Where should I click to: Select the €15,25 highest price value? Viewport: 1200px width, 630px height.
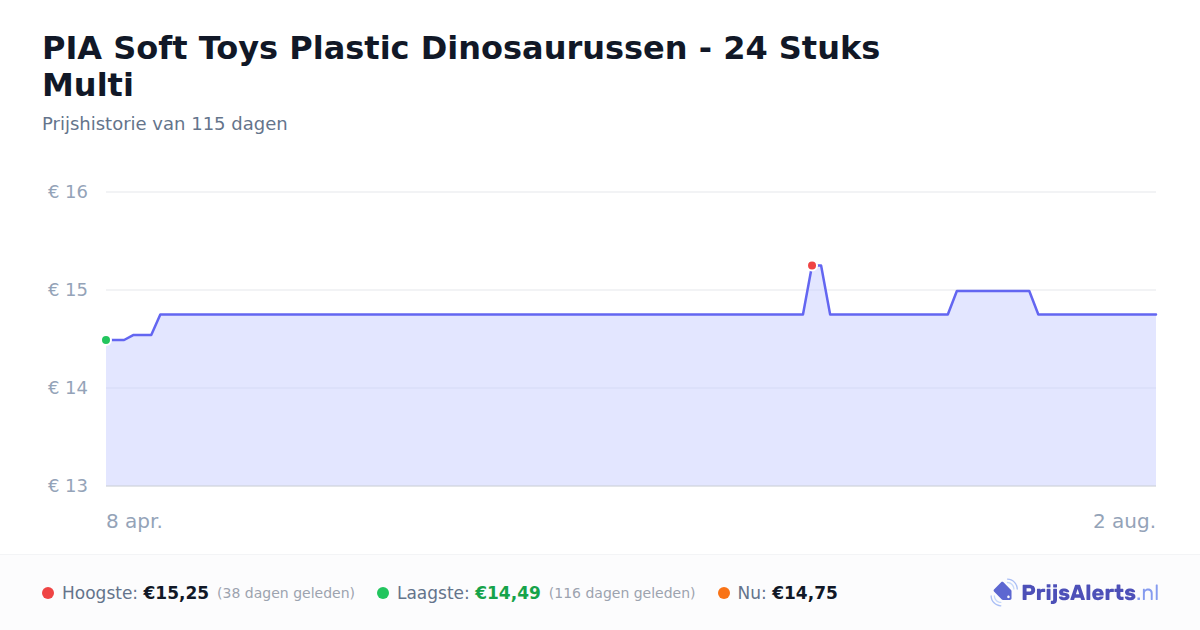(x=176, y=593)
